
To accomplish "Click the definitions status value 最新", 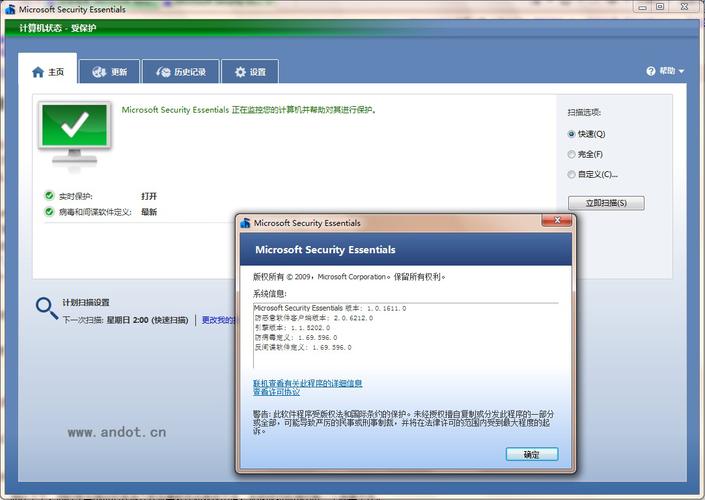I will pyautogui.click(x=149, y=212).
